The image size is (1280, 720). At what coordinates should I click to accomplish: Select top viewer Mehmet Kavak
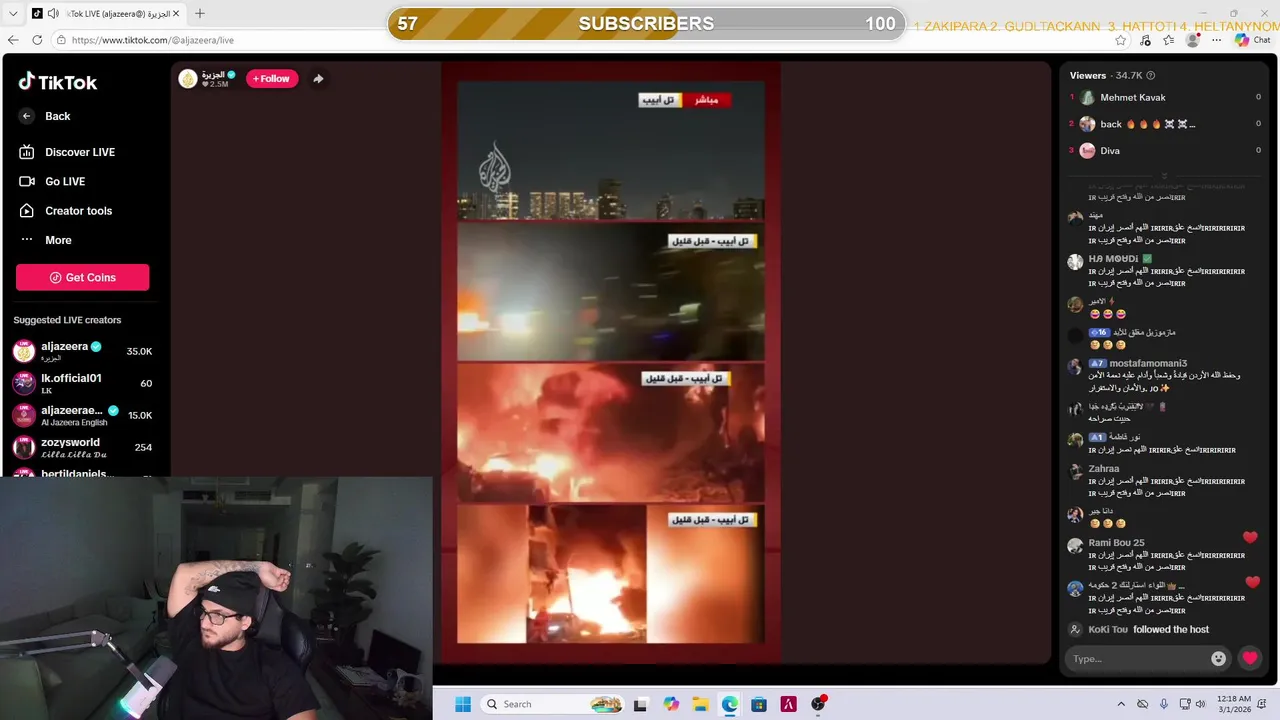click(x=1132, y=97)
